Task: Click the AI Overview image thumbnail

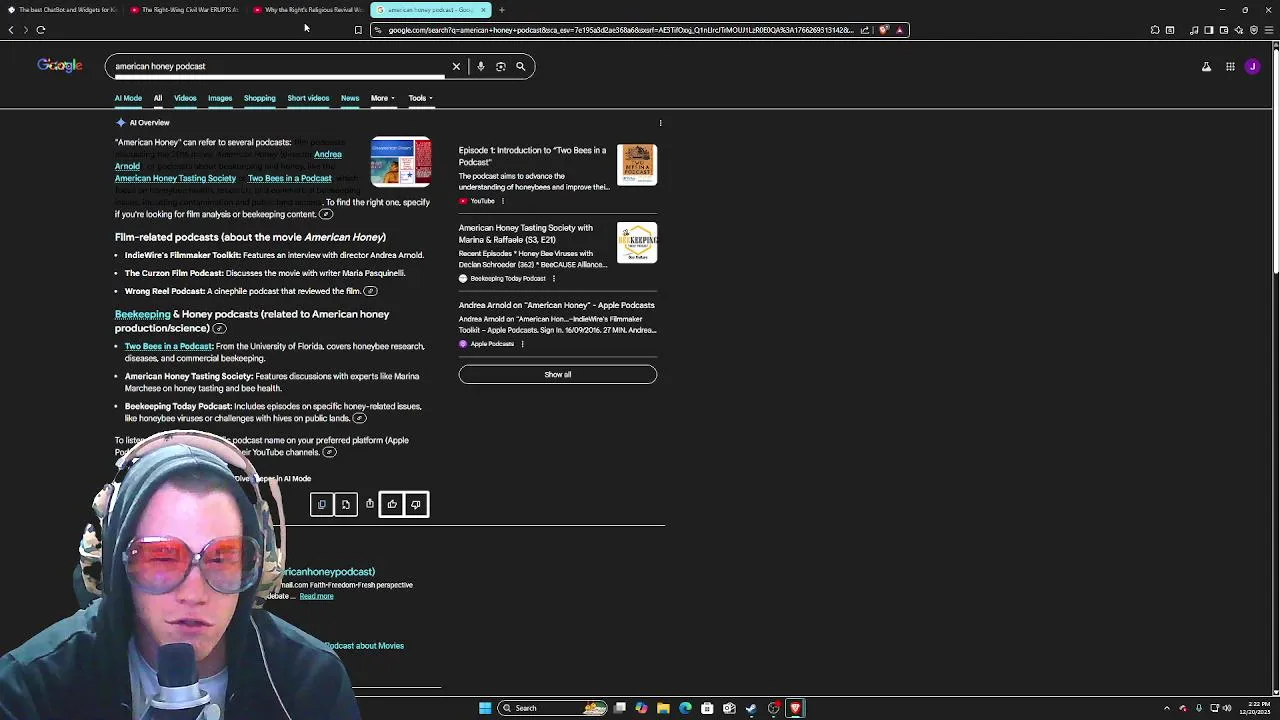Action: [x=401, y=161]
